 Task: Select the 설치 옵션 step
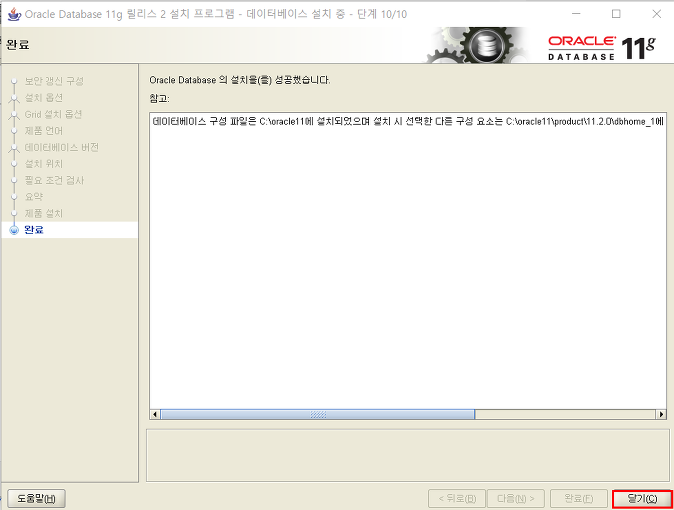coord(43,98)
